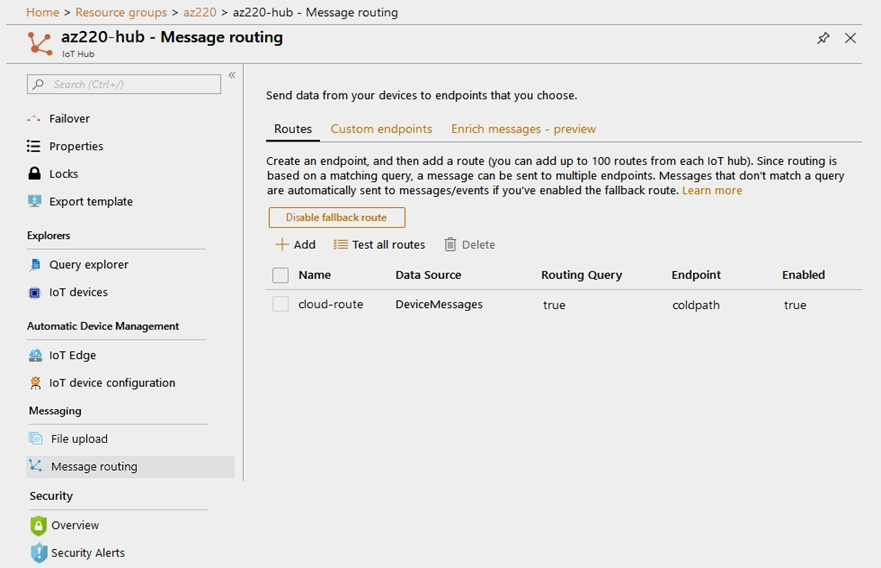The image size is (881, 568).
Task: Go to Resource groups in breadcrumb
Action: tap(133, 12)
